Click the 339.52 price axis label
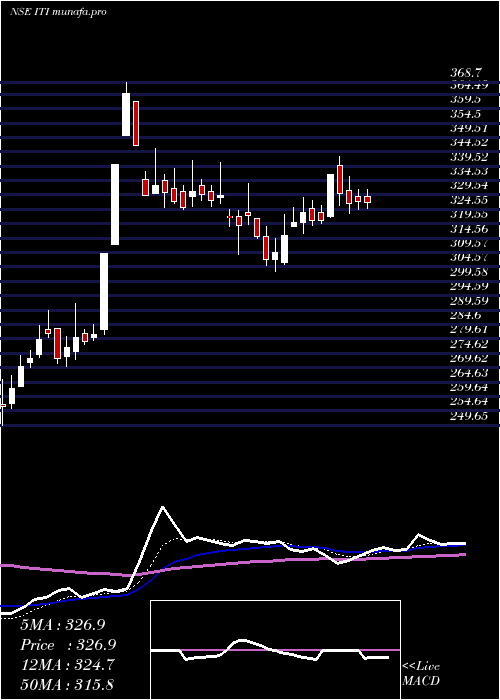500x700 pixels. point(468,157)
